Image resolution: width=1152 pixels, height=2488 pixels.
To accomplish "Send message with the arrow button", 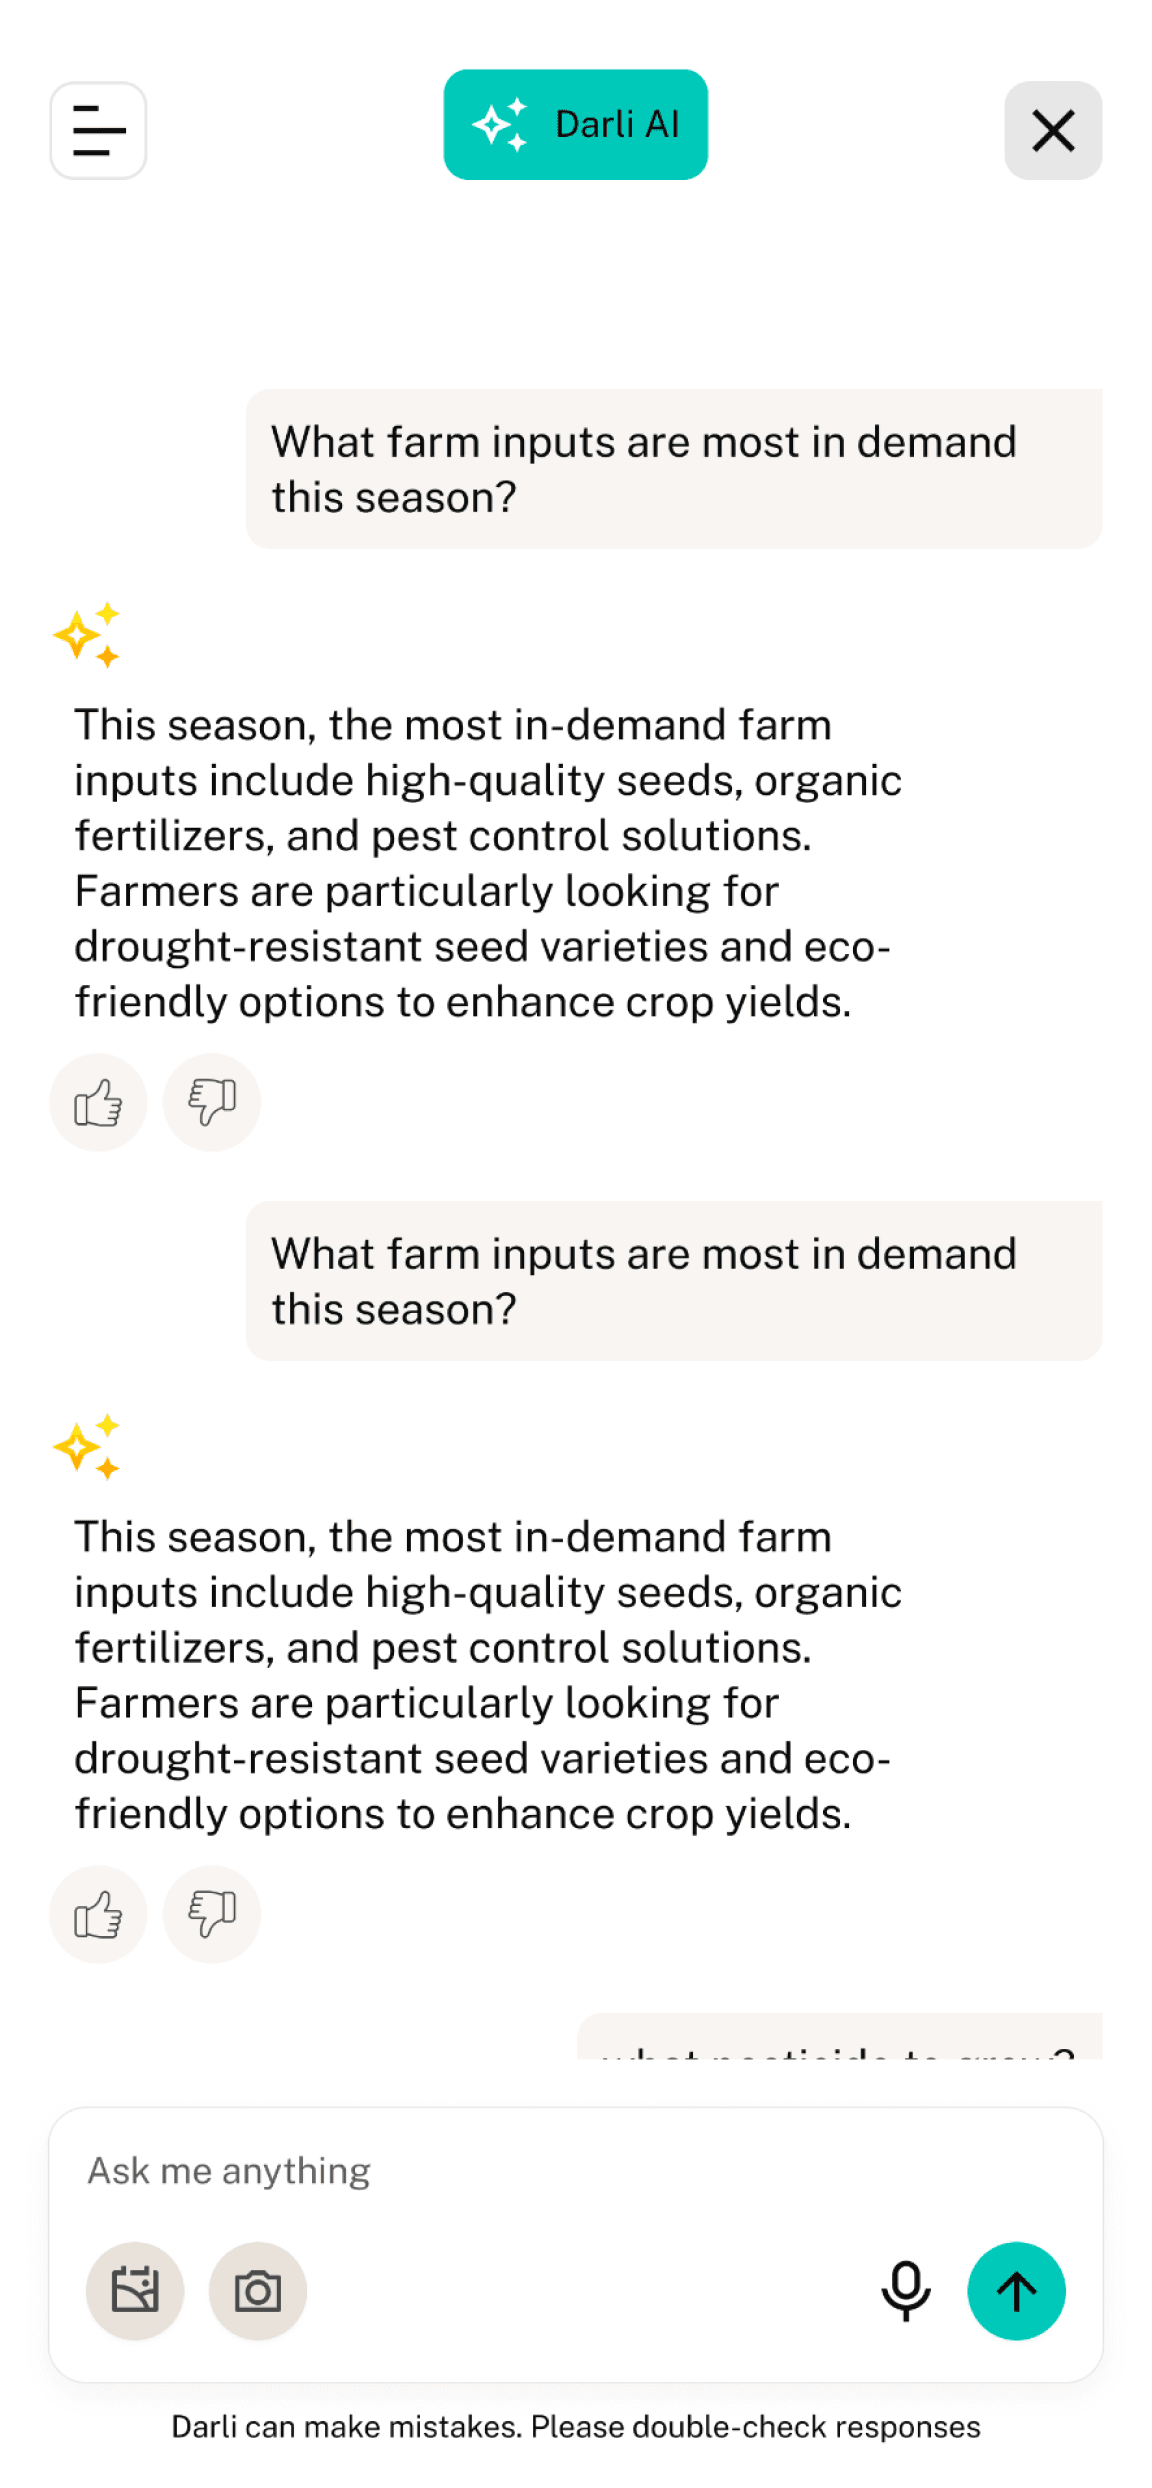I will [1016, 2290].
